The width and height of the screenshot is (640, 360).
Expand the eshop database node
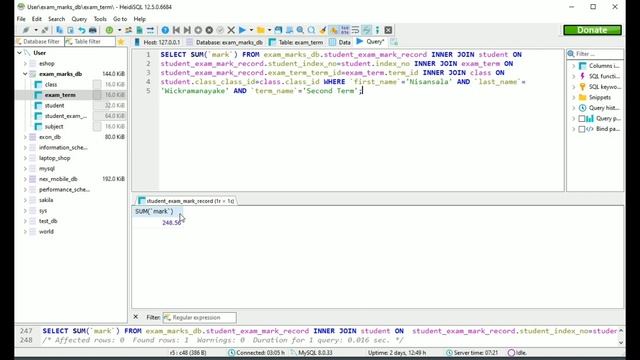pos(25,64)
